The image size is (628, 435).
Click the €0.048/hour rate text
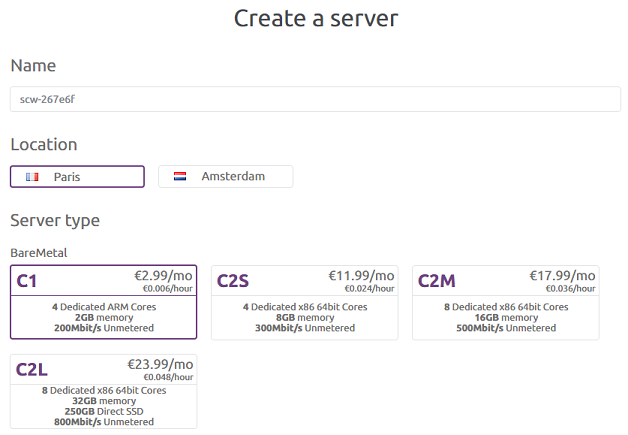click(169, 377)
